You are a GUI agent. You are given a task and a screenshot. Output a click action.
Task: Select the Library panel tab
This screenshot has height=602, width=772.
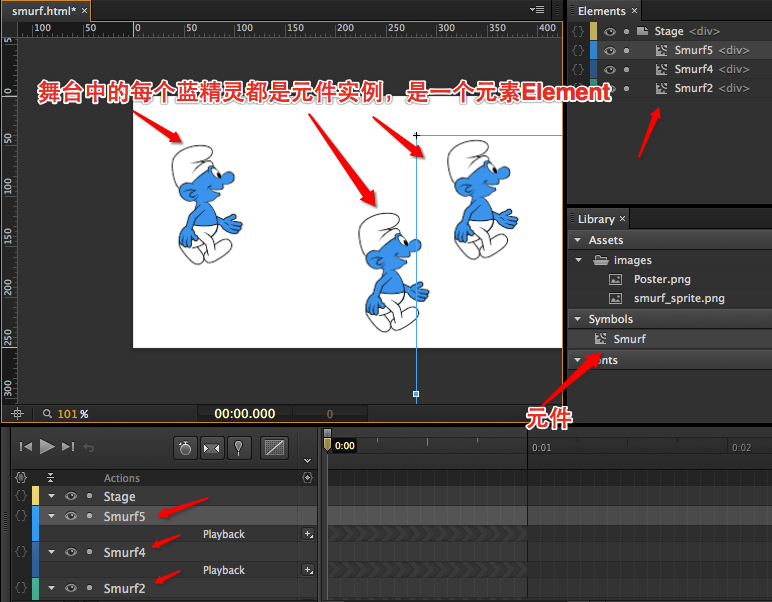596,219
